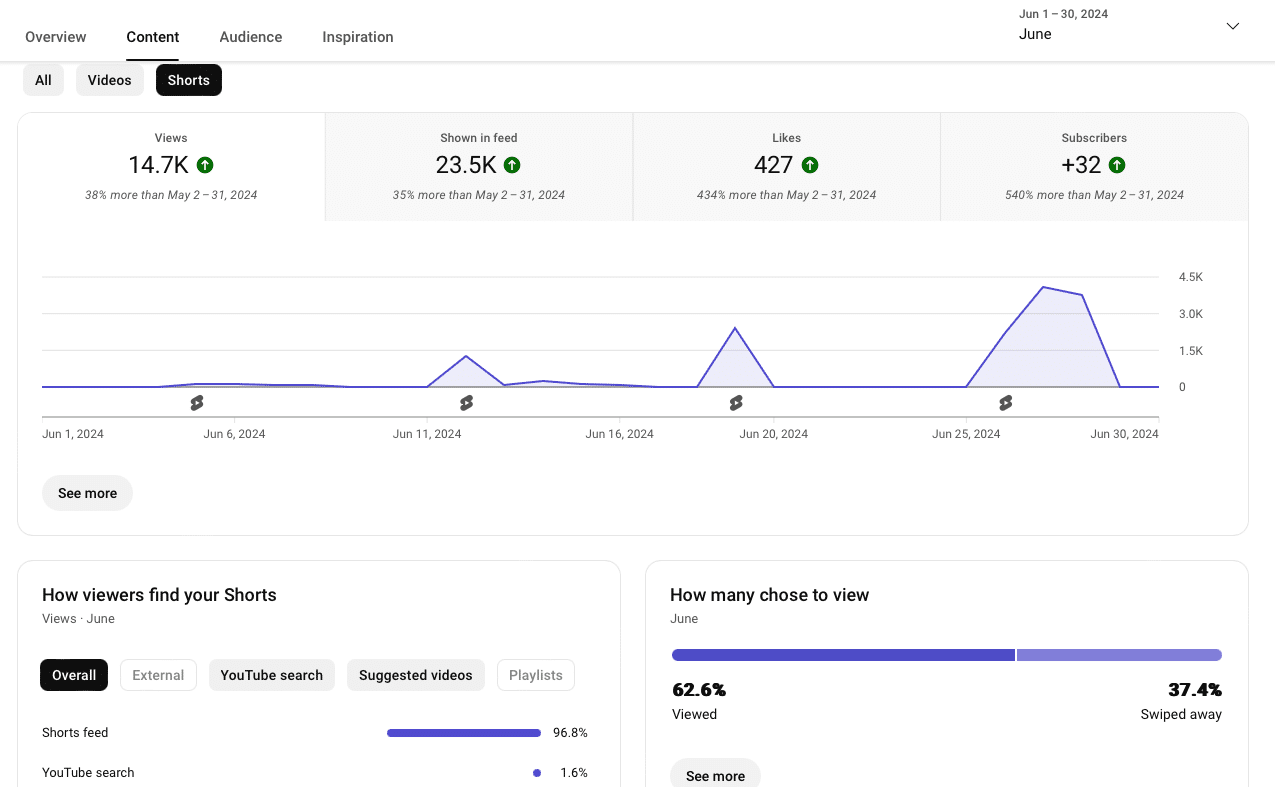Click the Shorts marker near Jun 12
The image size is (1275, 787).
466,403
